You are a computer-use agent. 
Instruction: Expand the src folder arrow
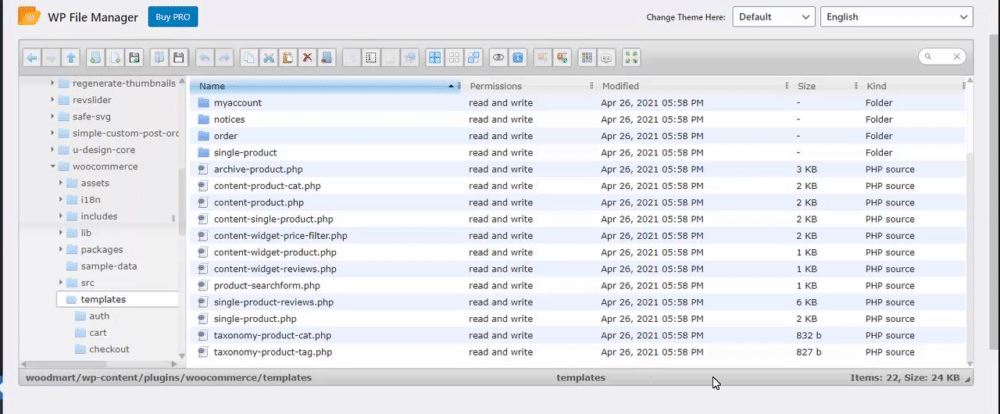(61, 283)
